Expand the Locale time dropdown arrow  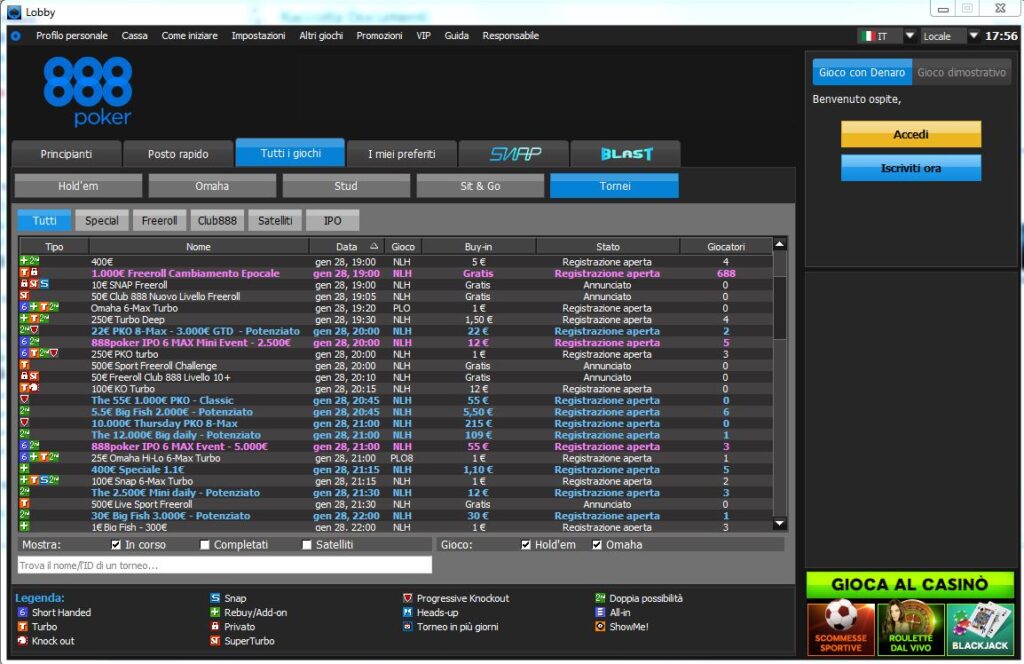973,36
